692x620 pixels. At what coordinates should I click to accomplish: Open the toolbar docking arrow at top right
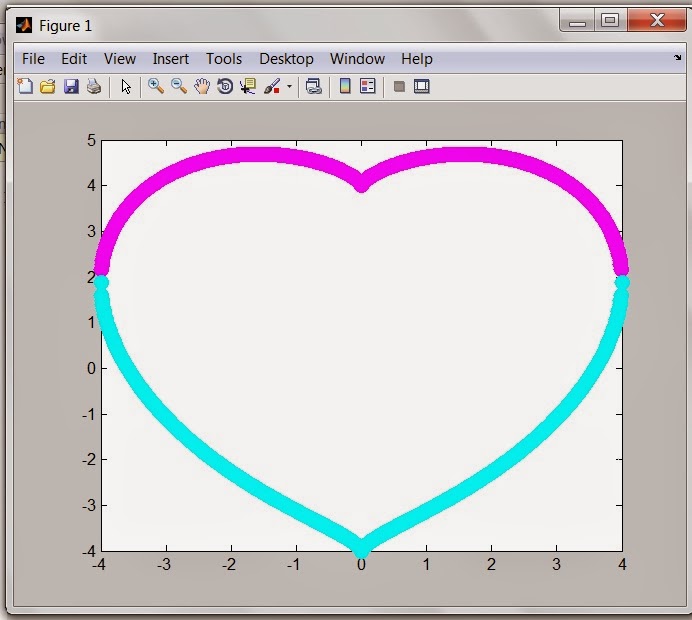point(678,58)
